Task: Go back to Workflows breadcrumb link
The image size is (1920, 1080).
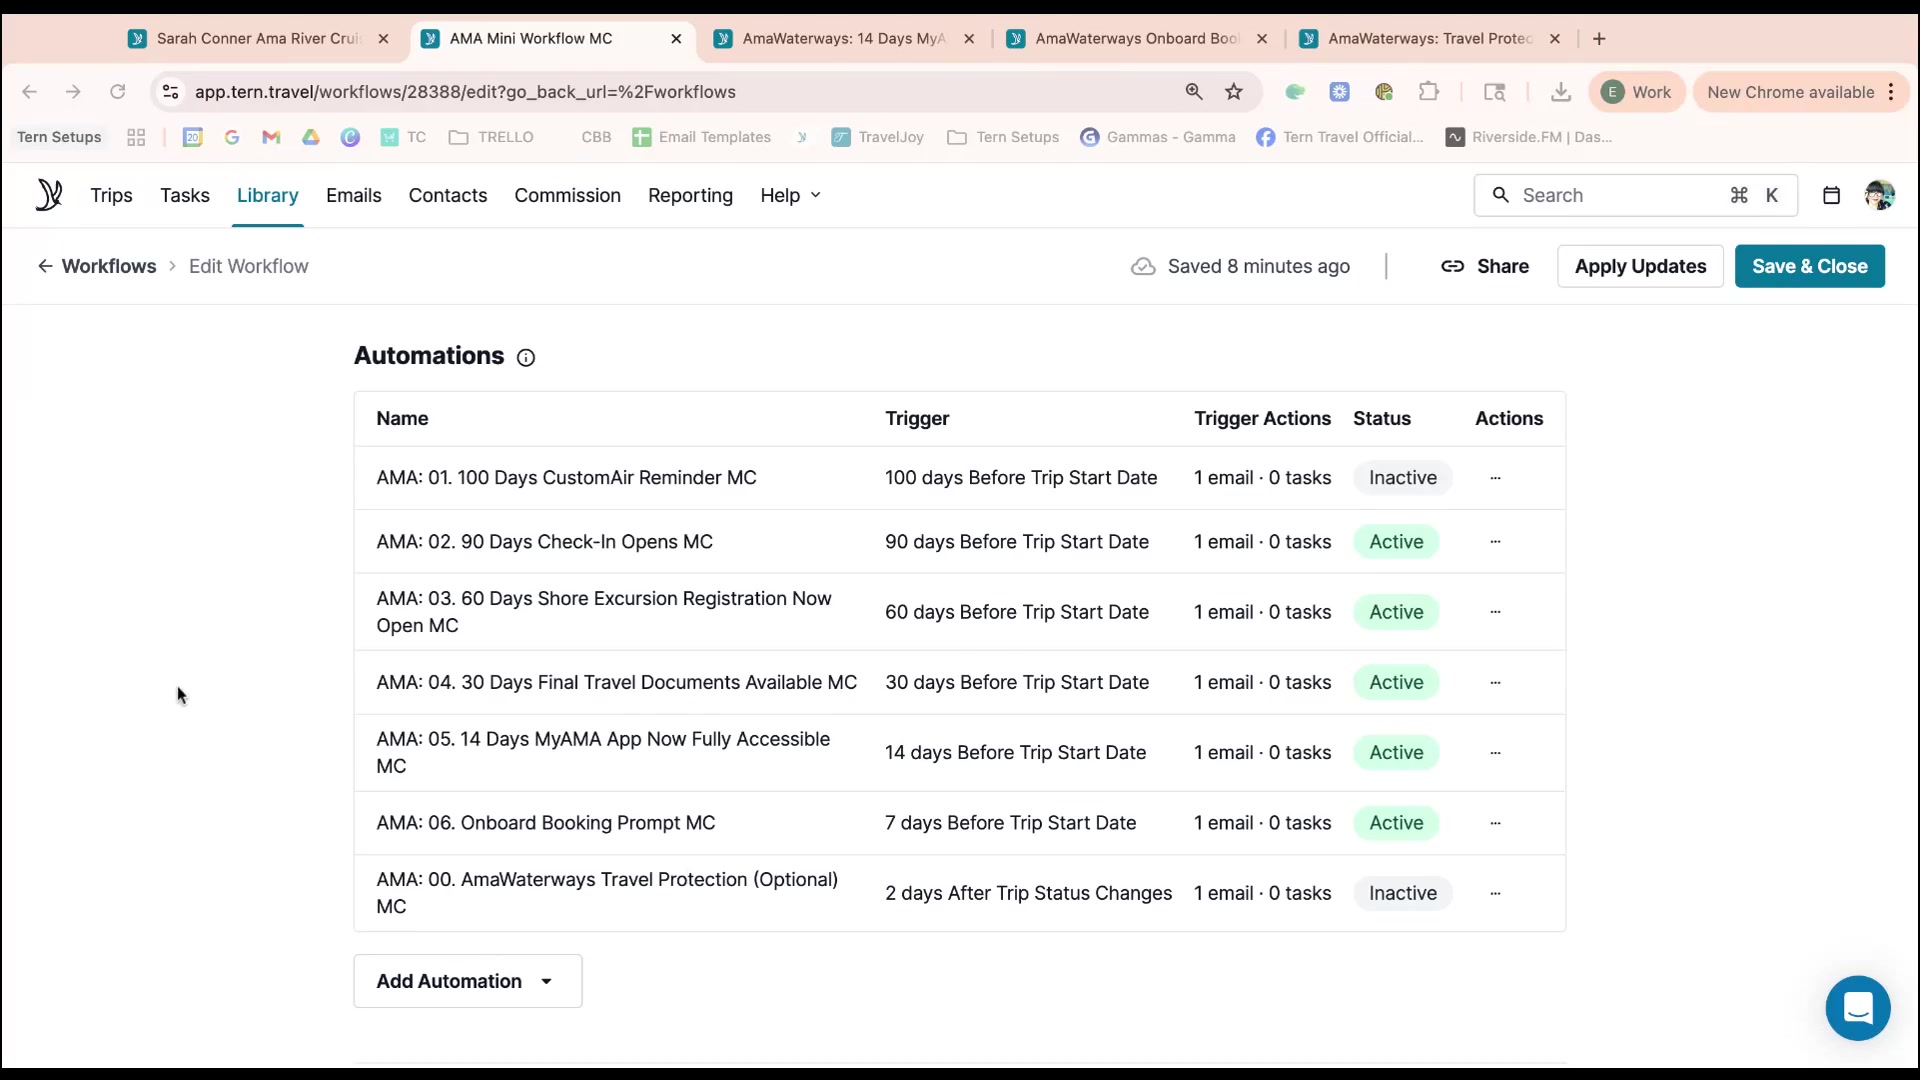Action: click(x=109, y=266)
